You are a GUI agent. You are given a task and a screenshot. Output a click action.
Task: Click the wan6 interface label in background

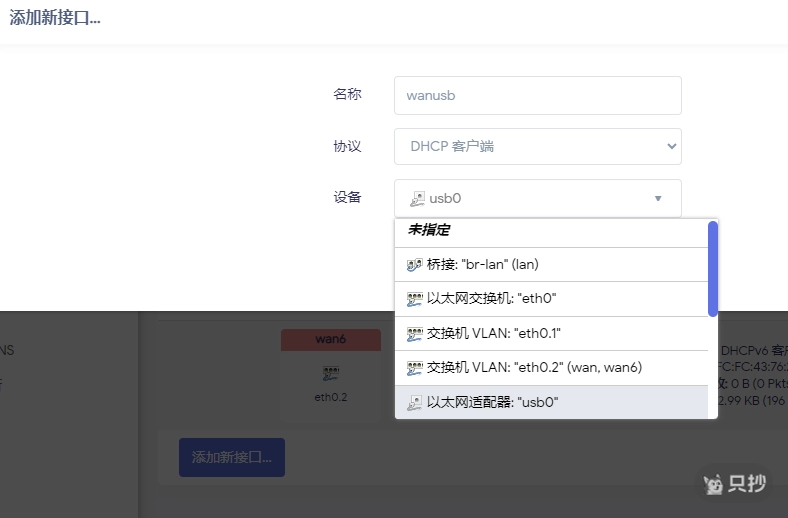331,339
